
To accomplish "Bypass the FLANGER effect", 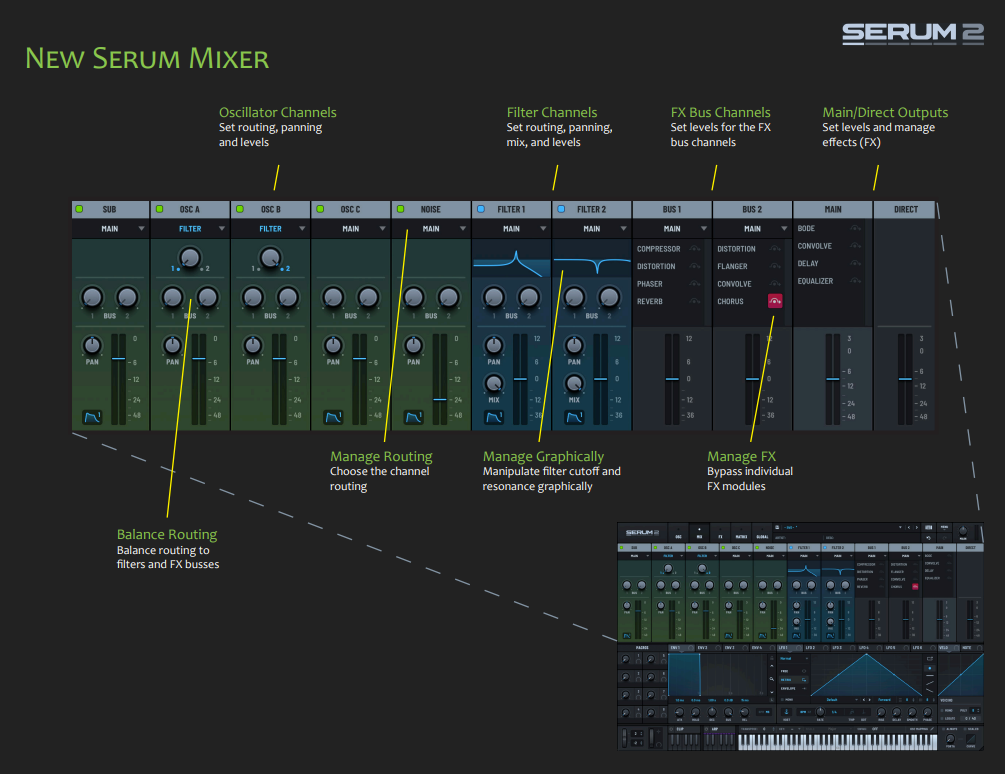I will click(775, 266).
